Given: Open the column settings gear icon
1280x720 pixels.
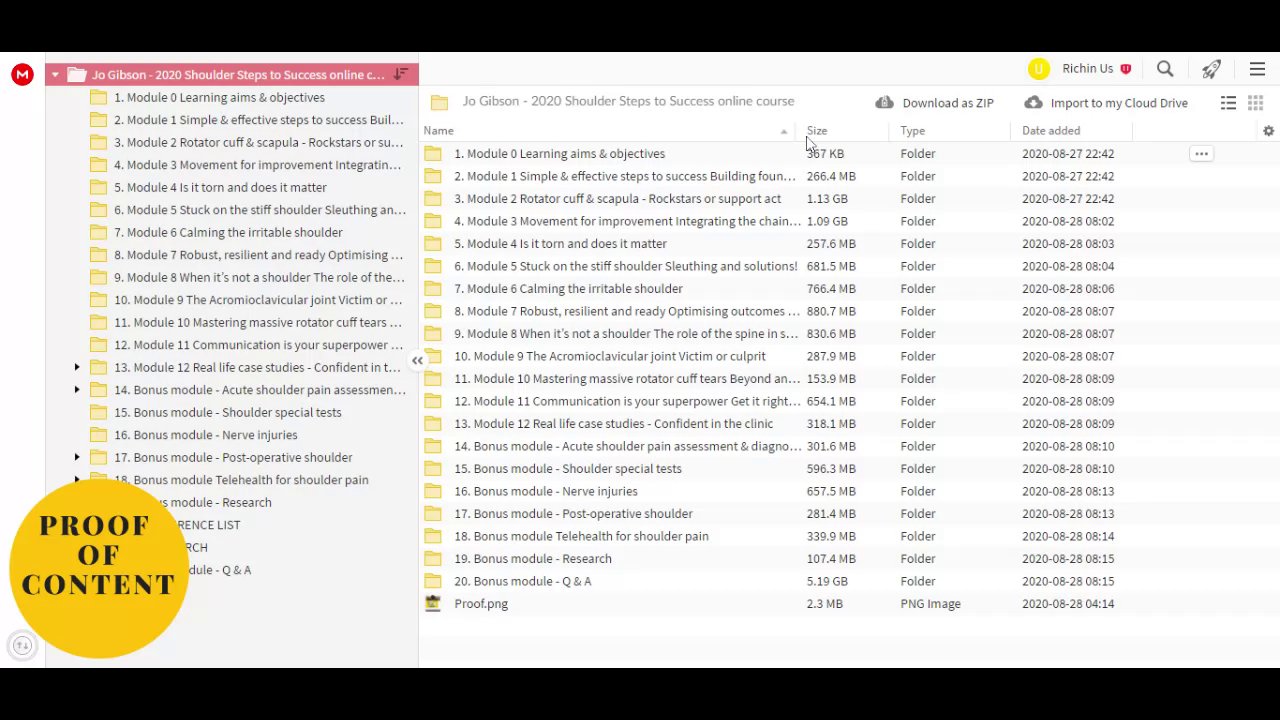Looking at the screenshot, I should [1268, 131].
